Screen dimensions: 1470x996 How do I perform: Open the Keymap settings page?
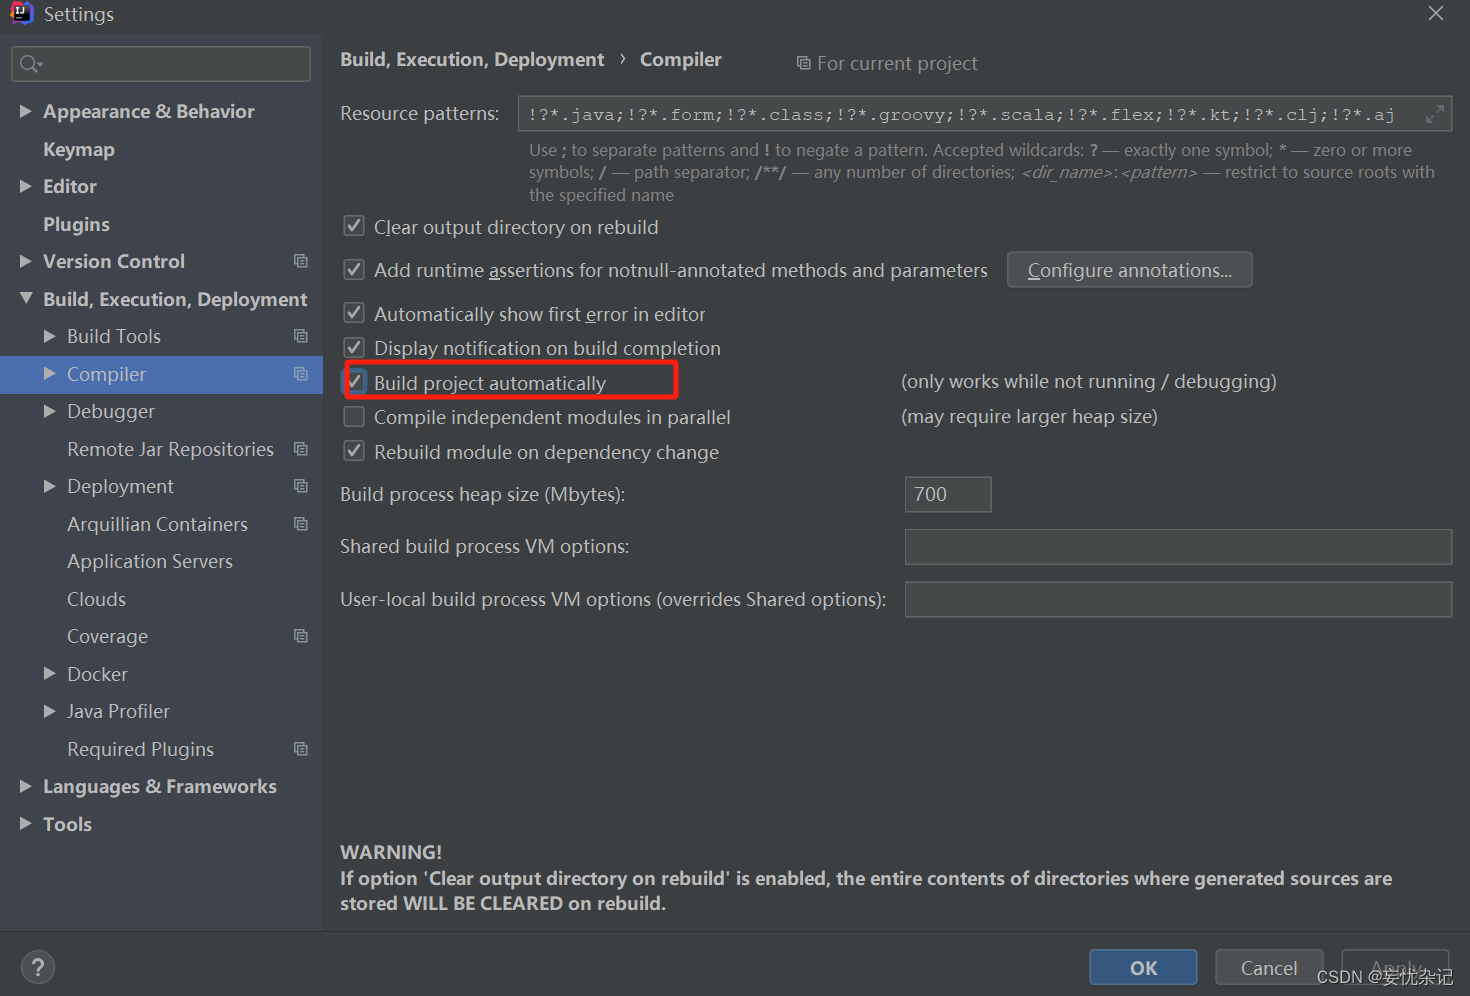pos(79,149)
